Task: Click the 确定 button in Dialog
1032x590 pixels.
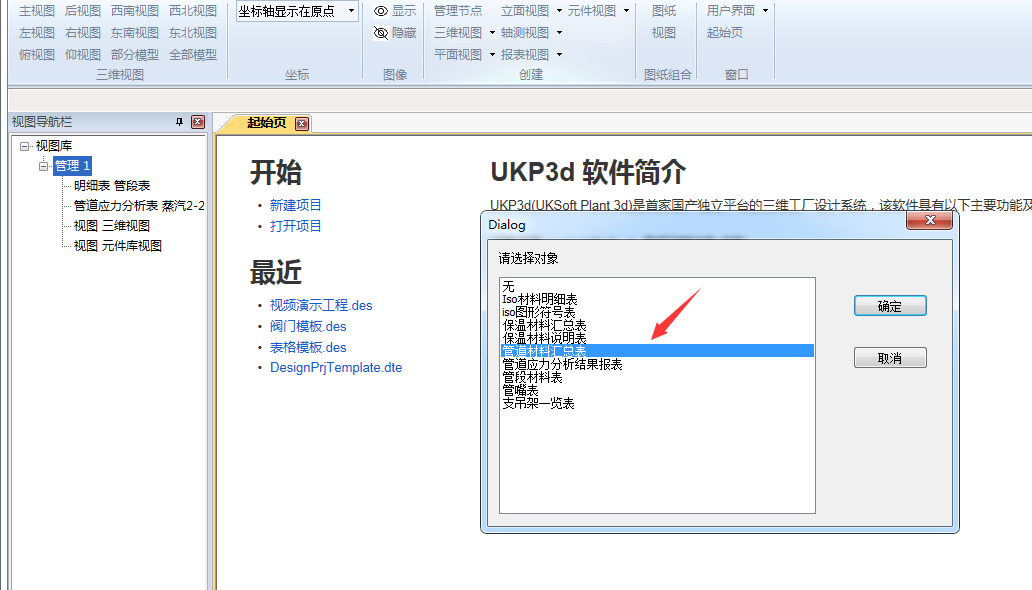Action: point(889,306)
